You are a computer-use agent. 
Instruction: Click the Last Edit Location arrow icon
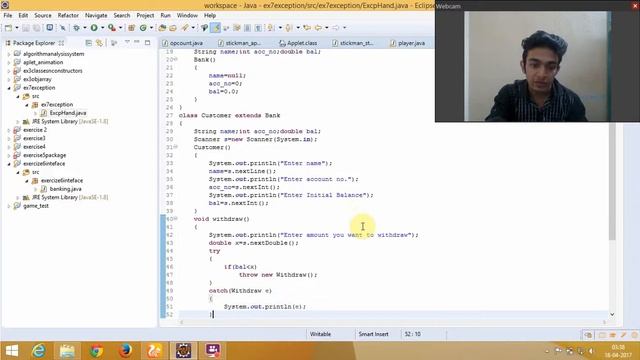click(x=307, y=28)
